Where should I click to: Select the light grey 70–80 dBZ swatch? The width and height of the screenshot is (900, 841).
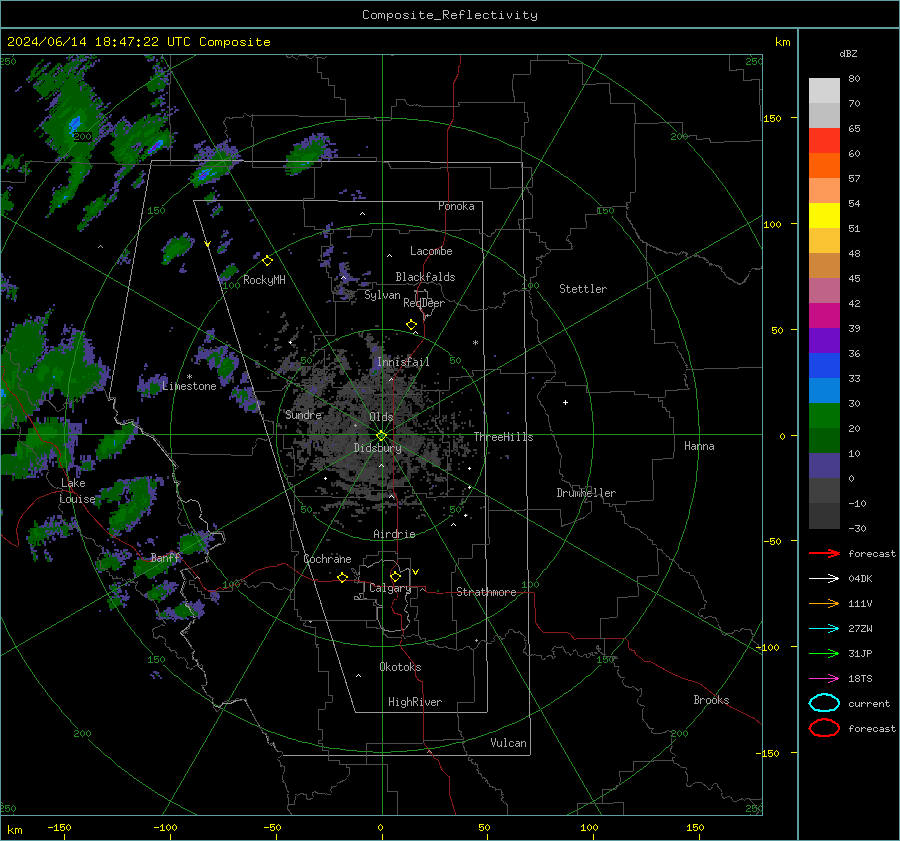[824, 91]
